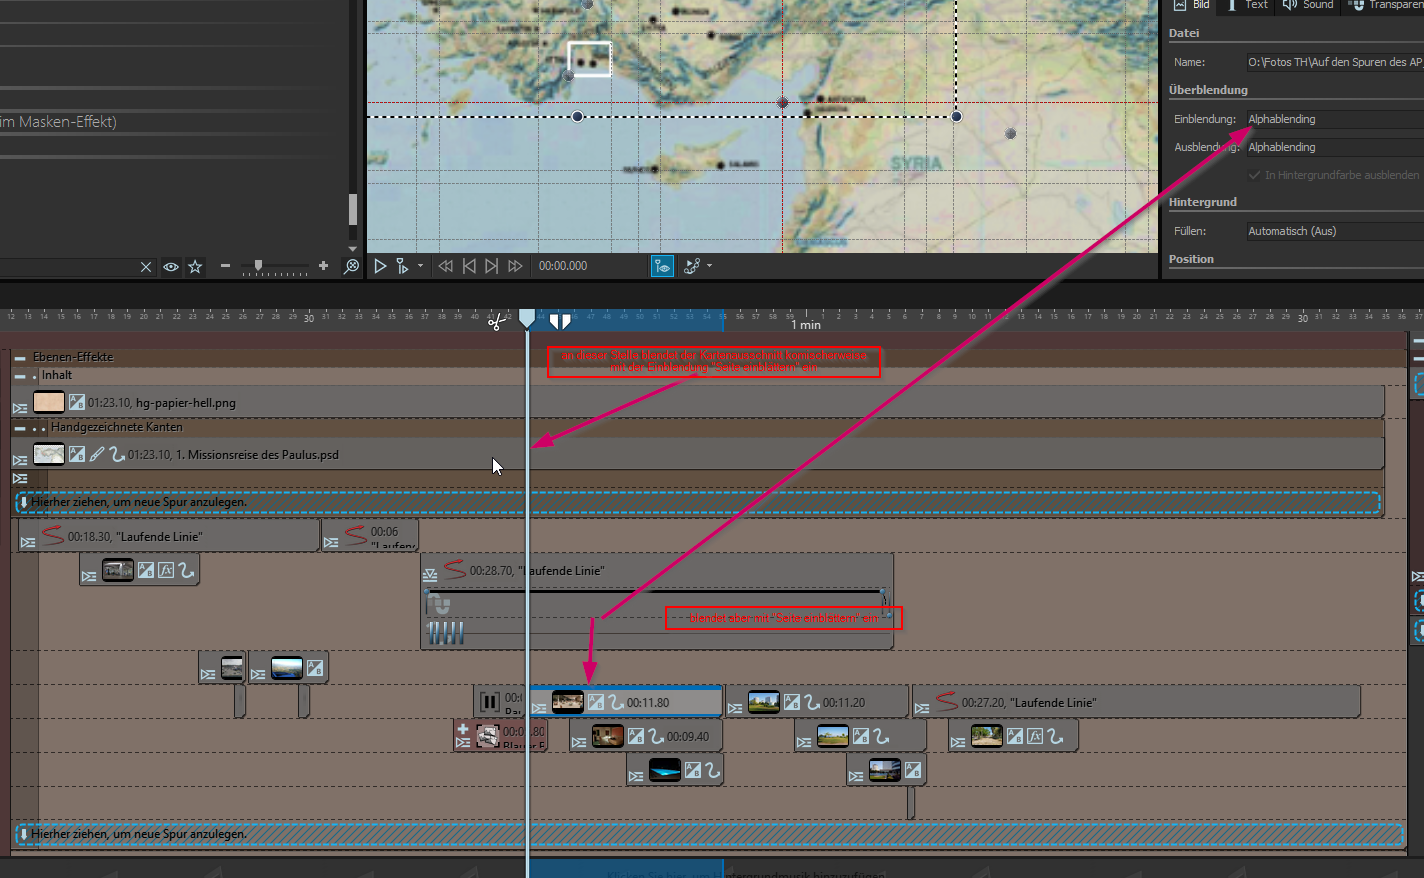
Task: Click the upper 'Hierher ziehen, um neue Spur anzulegen' zone
Action: (x=698, y=502)
